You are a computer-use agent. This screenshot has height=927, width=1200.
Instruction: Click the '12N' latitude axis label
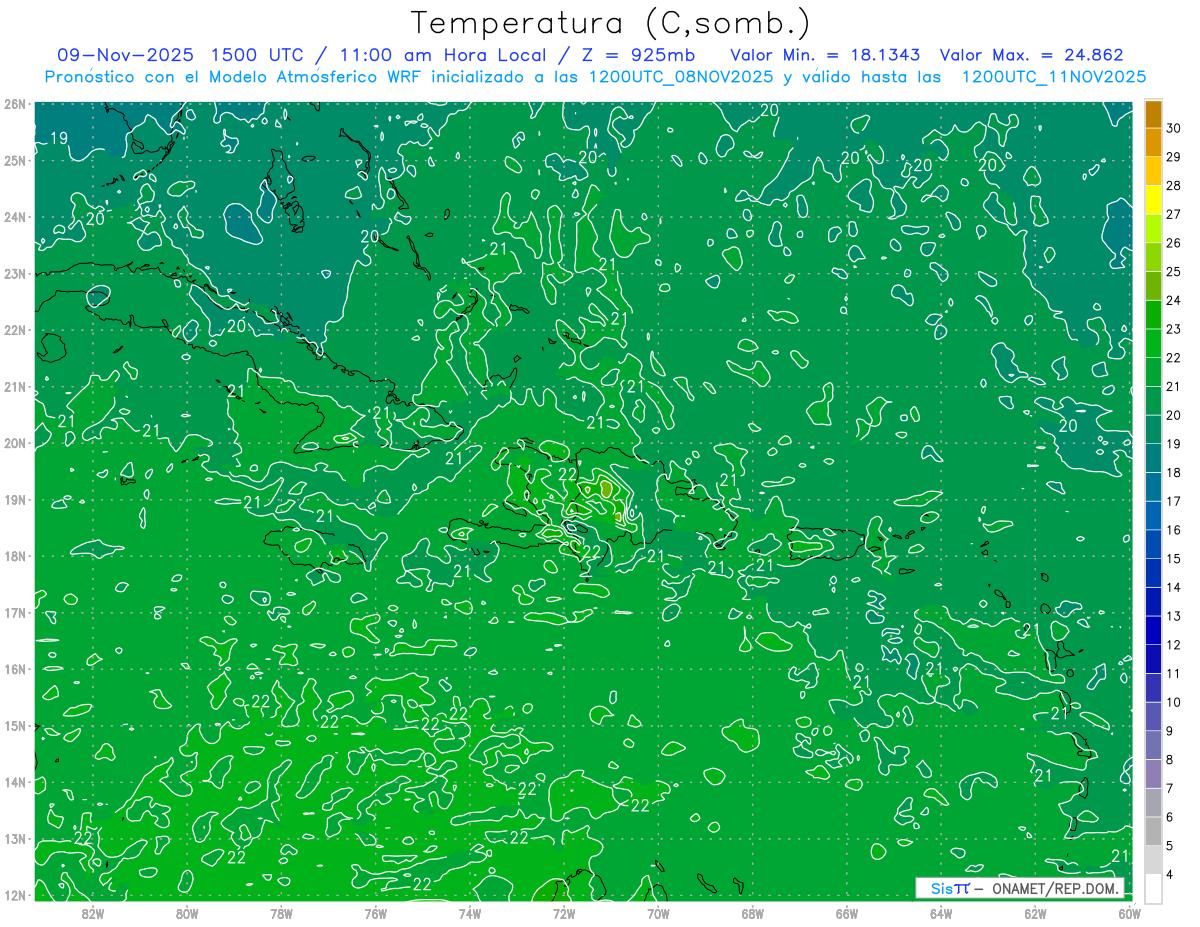15,895
